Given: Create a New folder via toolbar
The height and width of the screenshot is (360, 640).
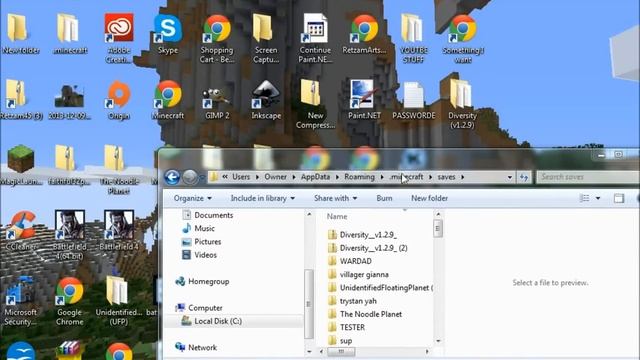Looking at the screenshot, I should tap(429, 198).
